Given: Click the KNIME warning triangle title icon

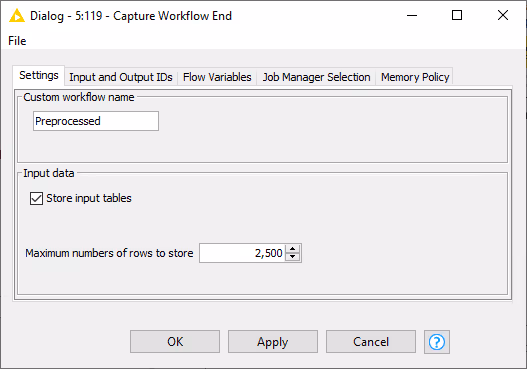Looking at the screenshot, I should (17, 15).
